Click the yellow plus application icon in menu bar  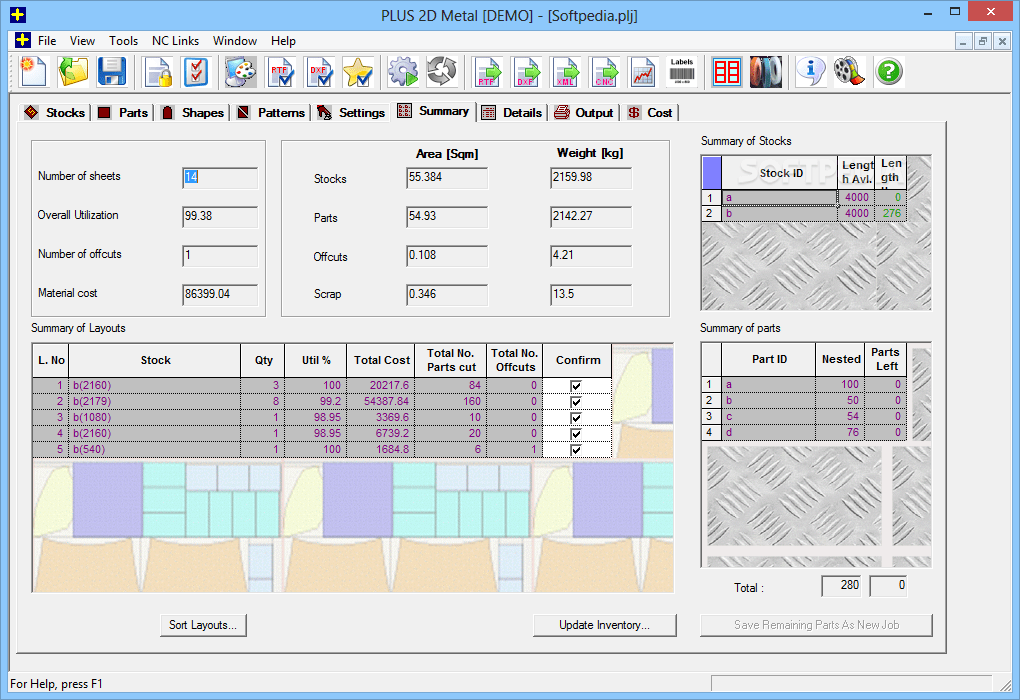23,40
